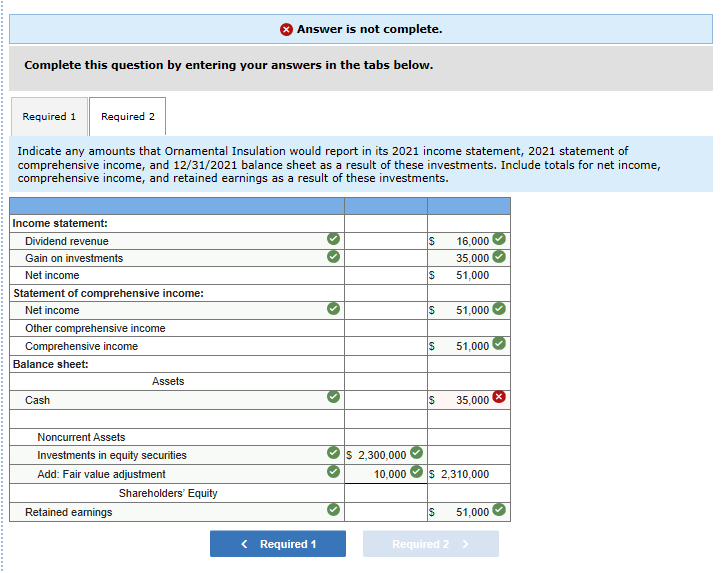Click green check in comprehensive Net income label row
The height and width of the screenshot is (573, 727).
pyautogui.click(x=333, y=308)
